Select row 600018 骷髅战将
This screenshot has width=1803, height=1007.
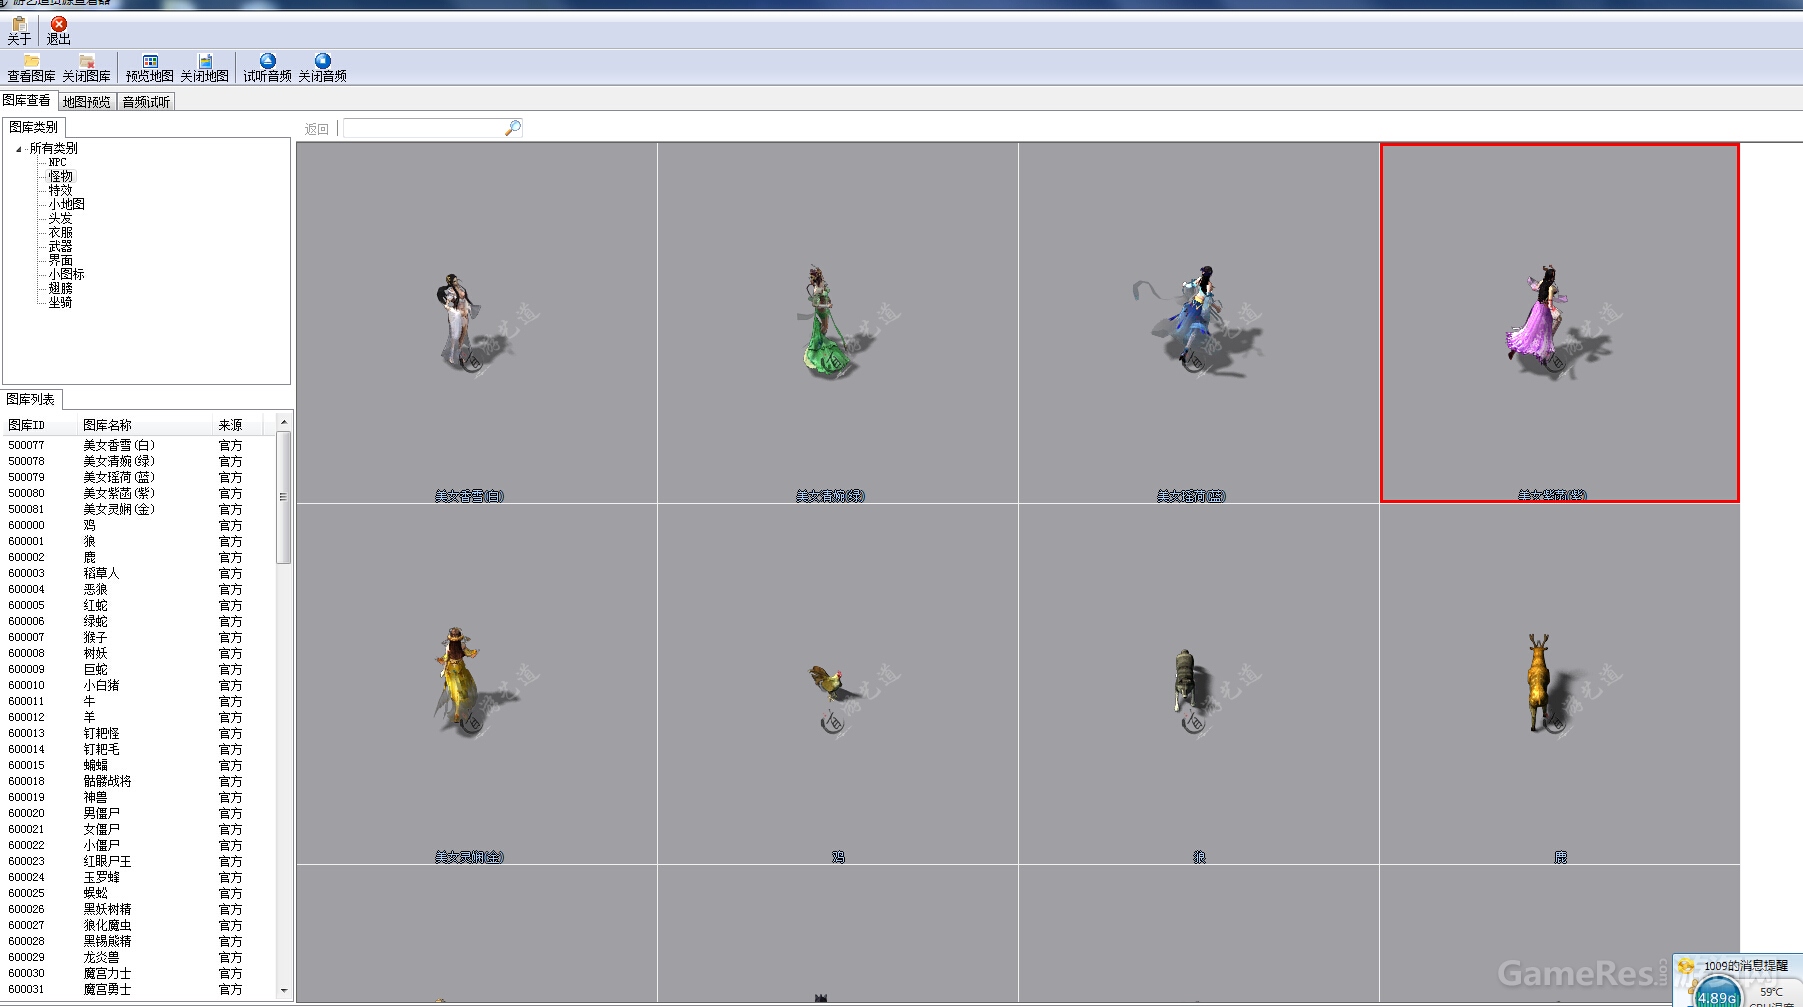pyautogui.click(x=138, y=781)
